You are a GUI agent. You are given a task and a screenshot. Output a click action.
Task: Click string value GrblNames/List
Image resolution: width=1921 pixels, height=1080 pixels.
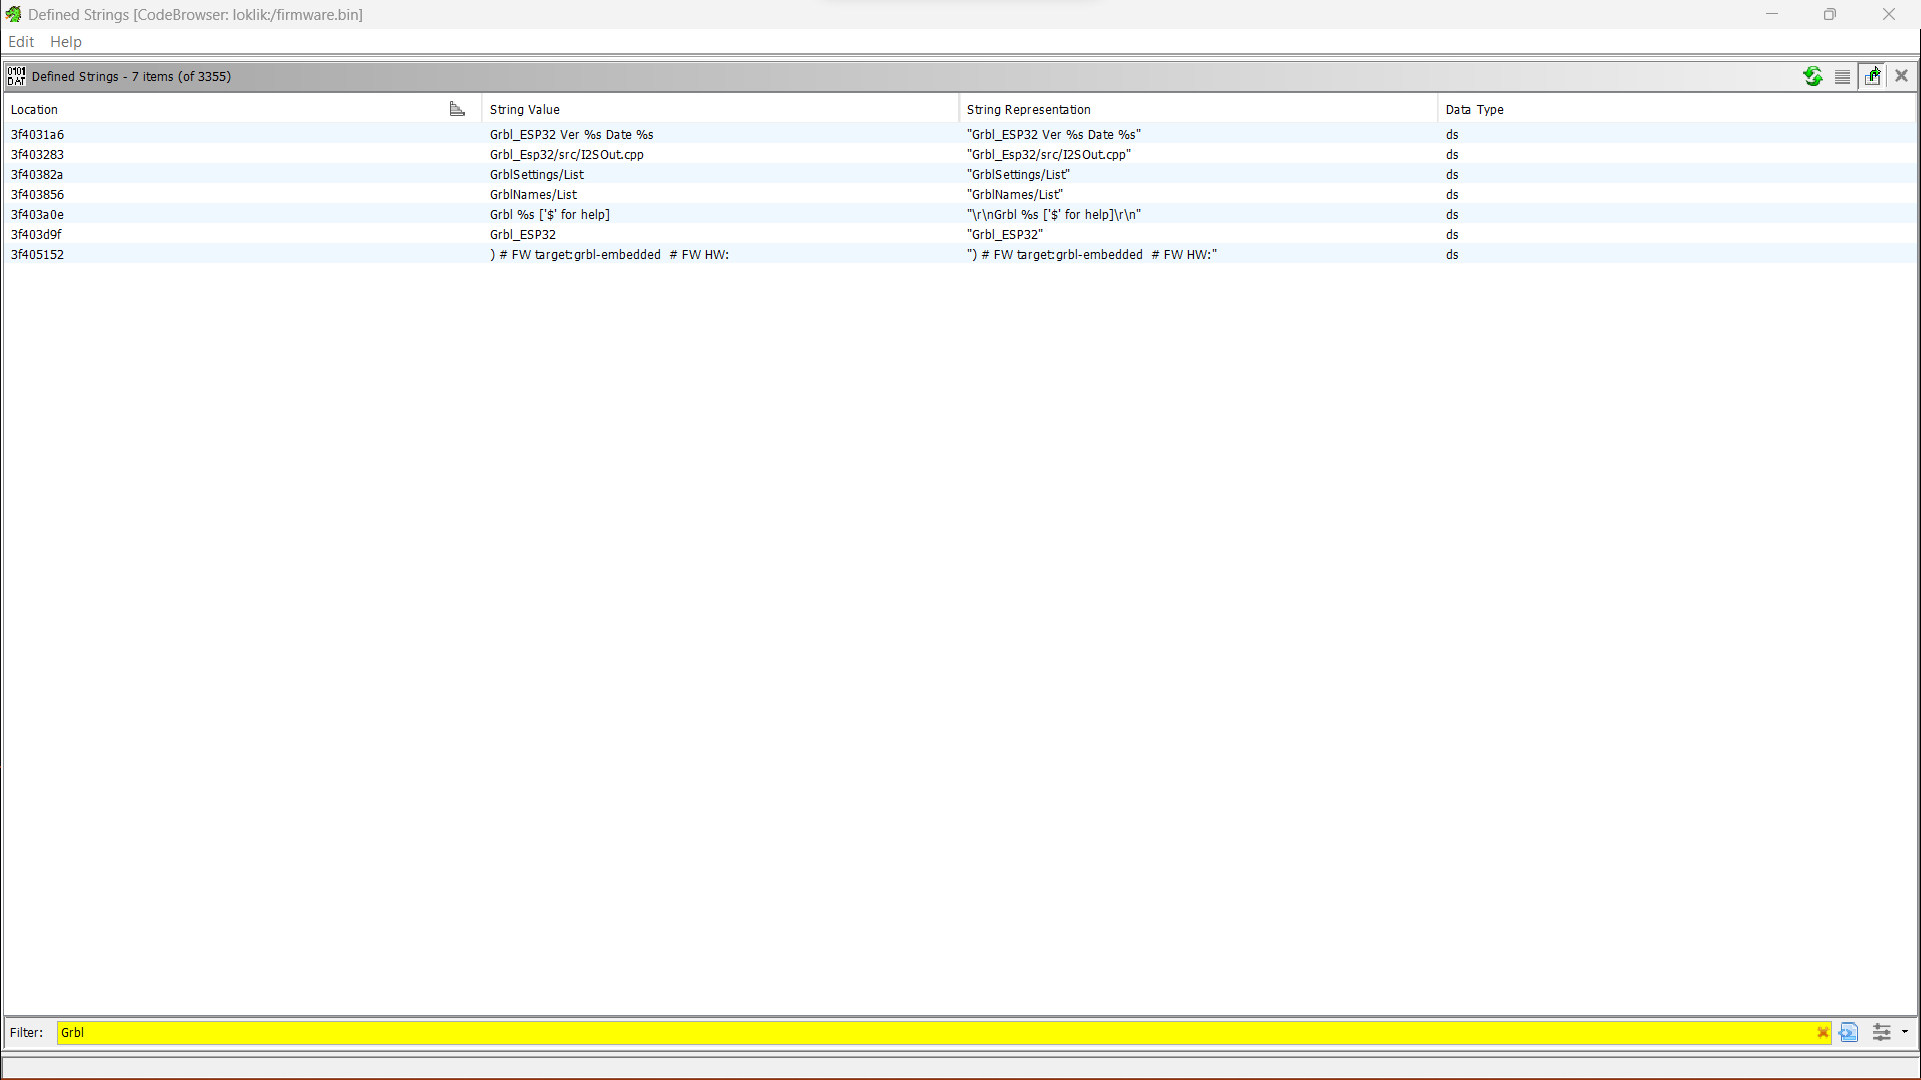click(533, 194)
